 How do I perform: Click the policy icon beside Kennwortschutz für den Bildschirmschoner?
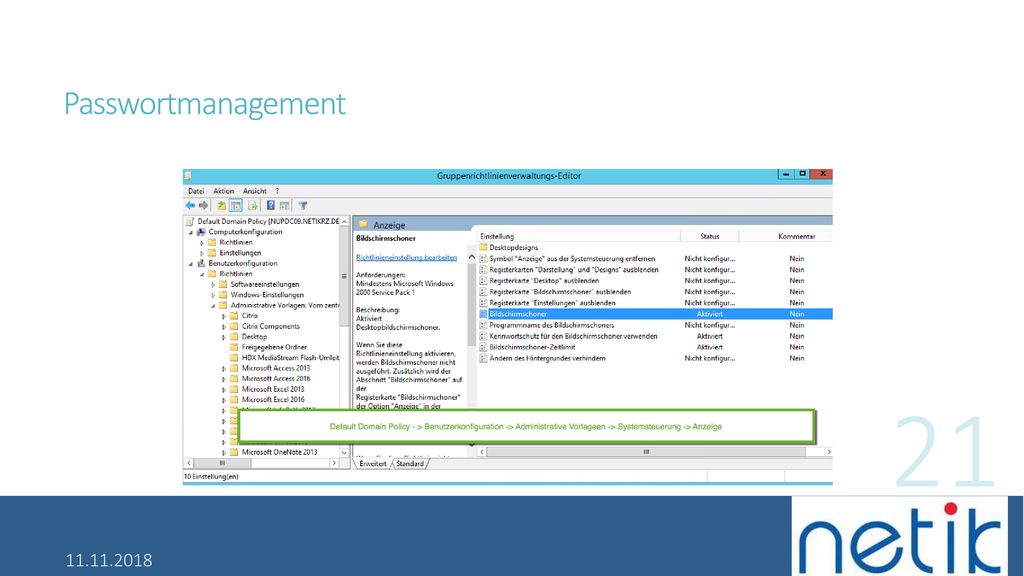click(x=483, y=336)
